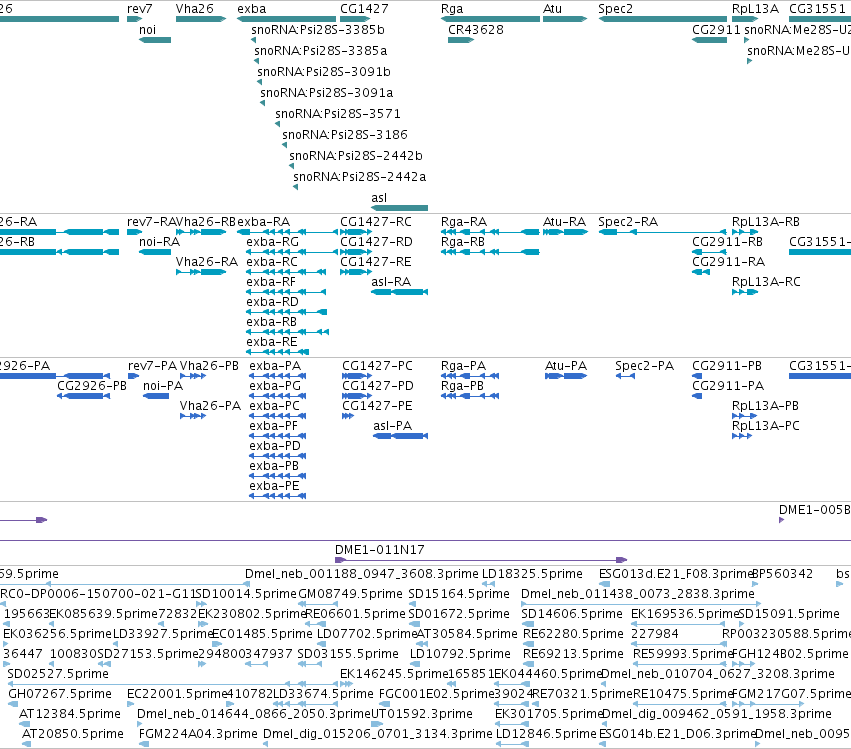The height and width of the screenshot is (749, 851).
Task: Select the SD15164.5prime EST label
Action: [x=459, y=594]
